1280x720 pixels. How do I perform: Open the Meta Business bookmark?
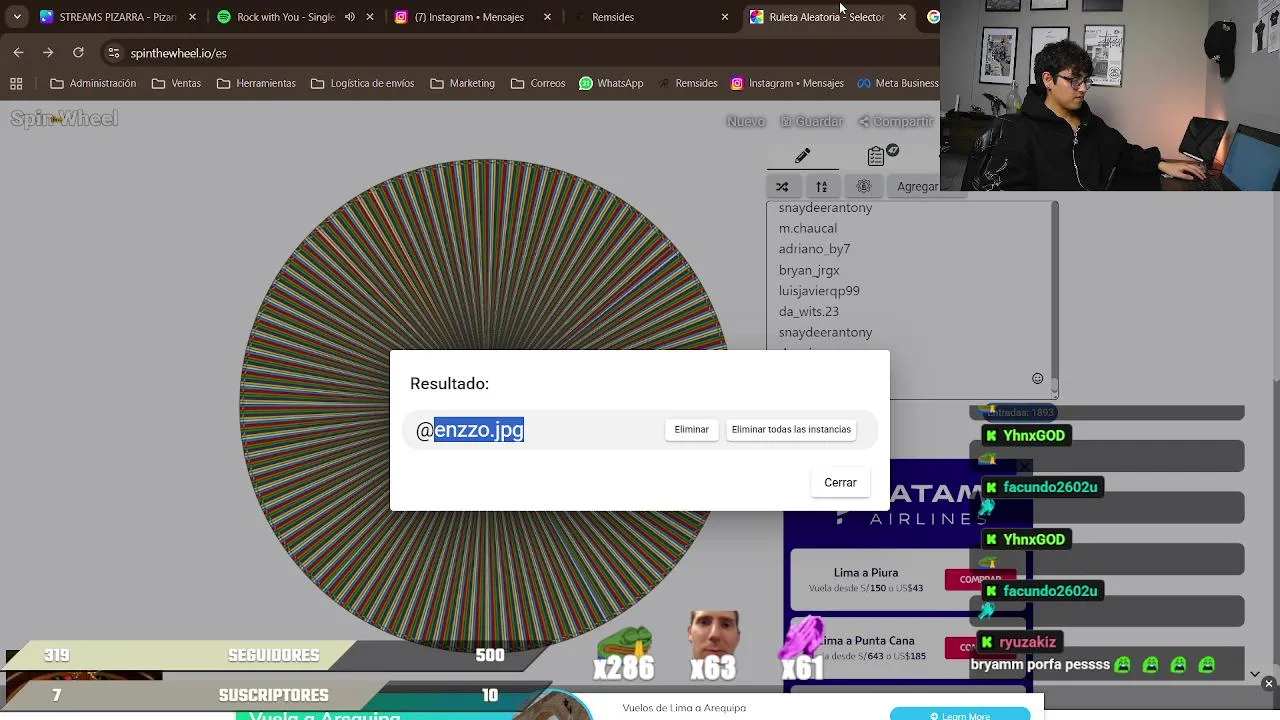[x=897, y=83]
